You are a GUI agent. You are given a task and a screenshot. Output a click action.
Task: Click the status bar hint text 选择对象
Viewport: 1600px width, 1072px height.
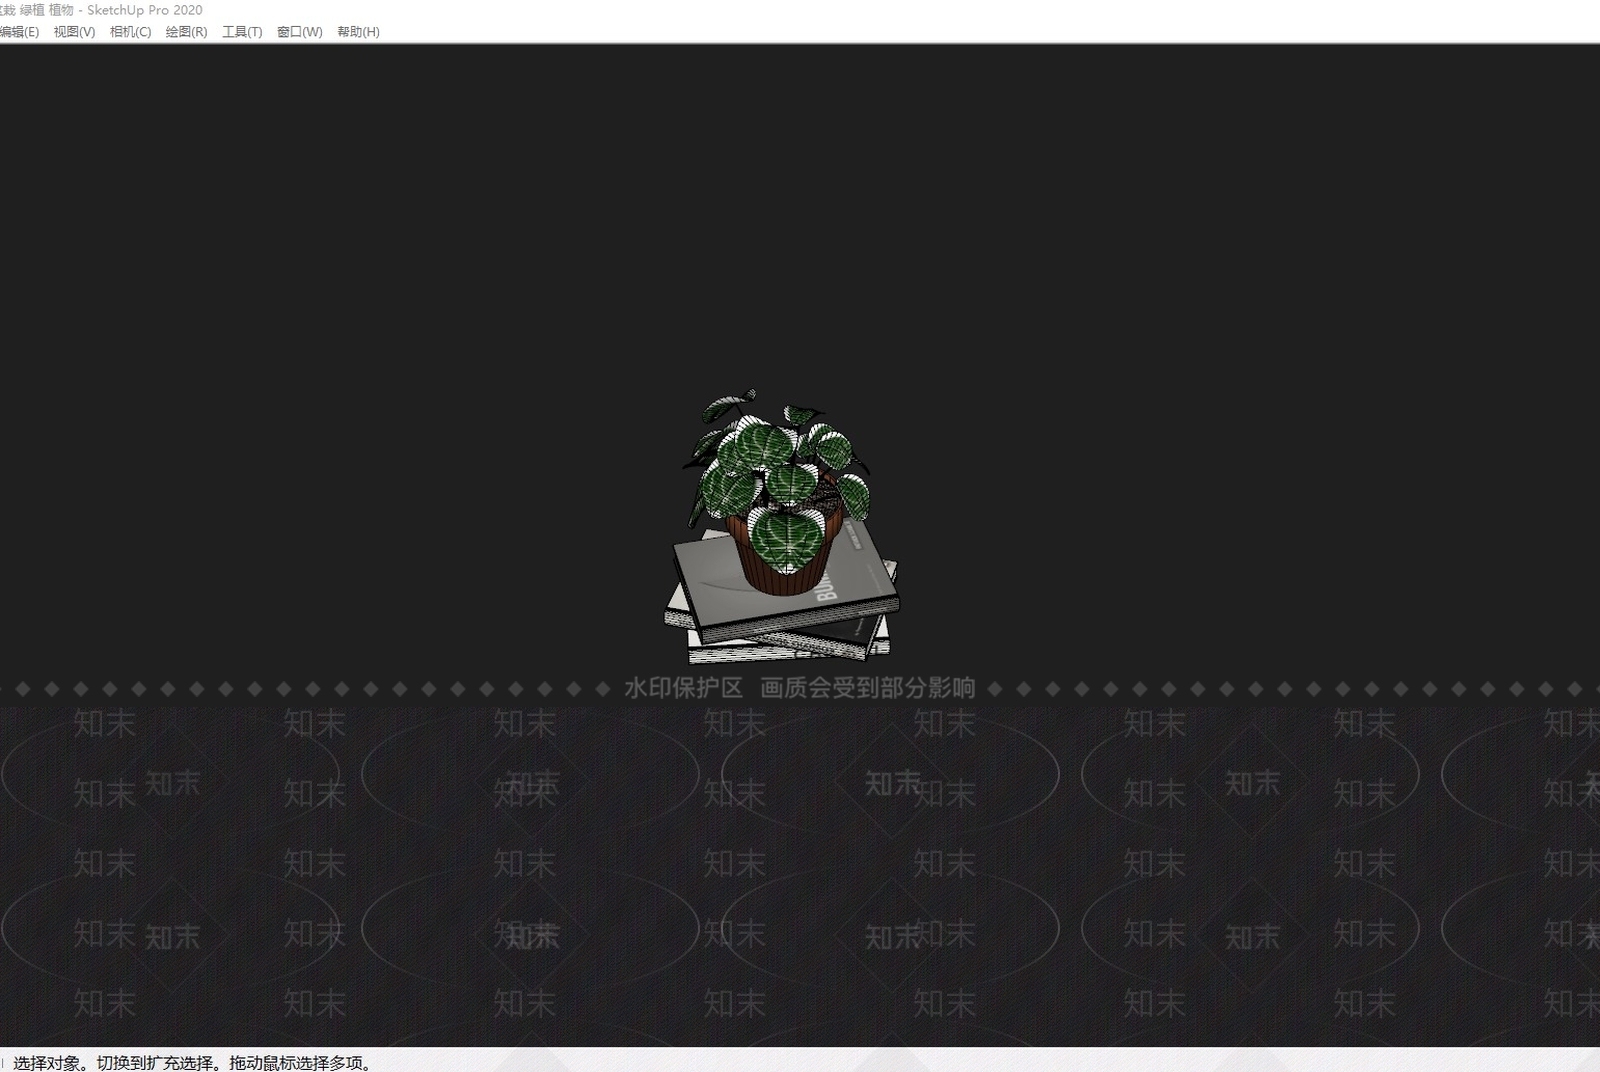click(x=46, y=1062)
